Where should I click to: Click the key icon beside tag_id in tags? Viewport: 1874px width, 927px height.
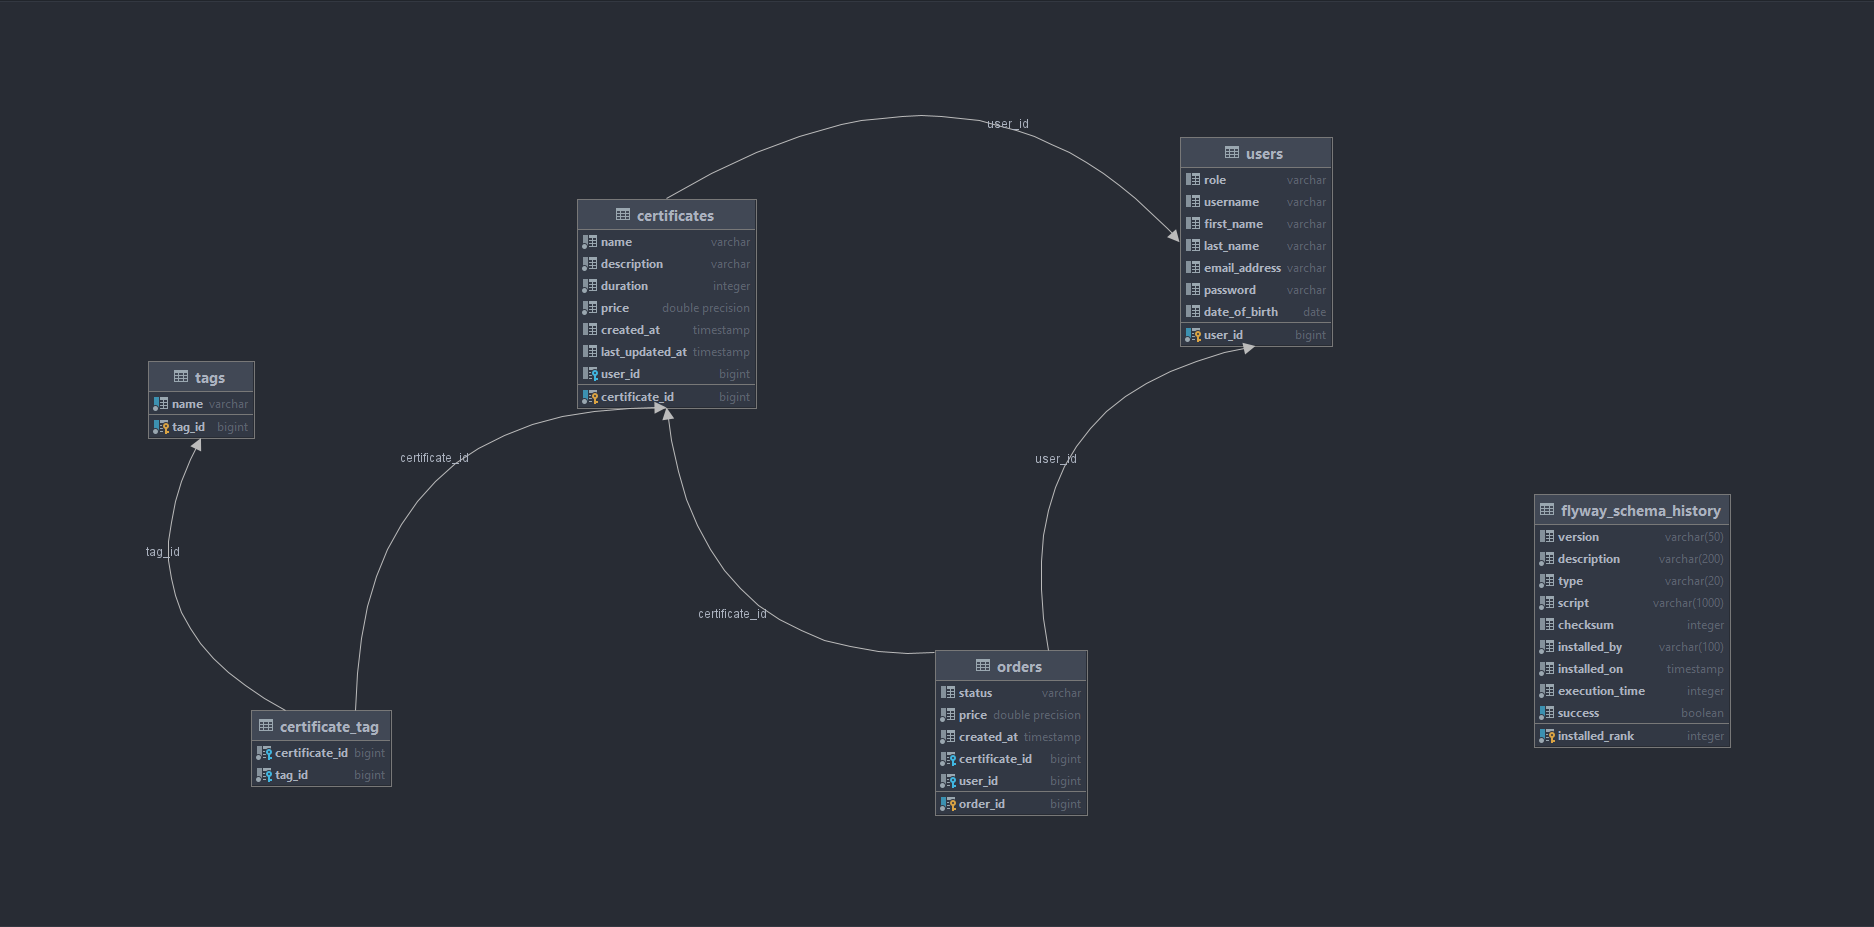(x=161, y=427)
